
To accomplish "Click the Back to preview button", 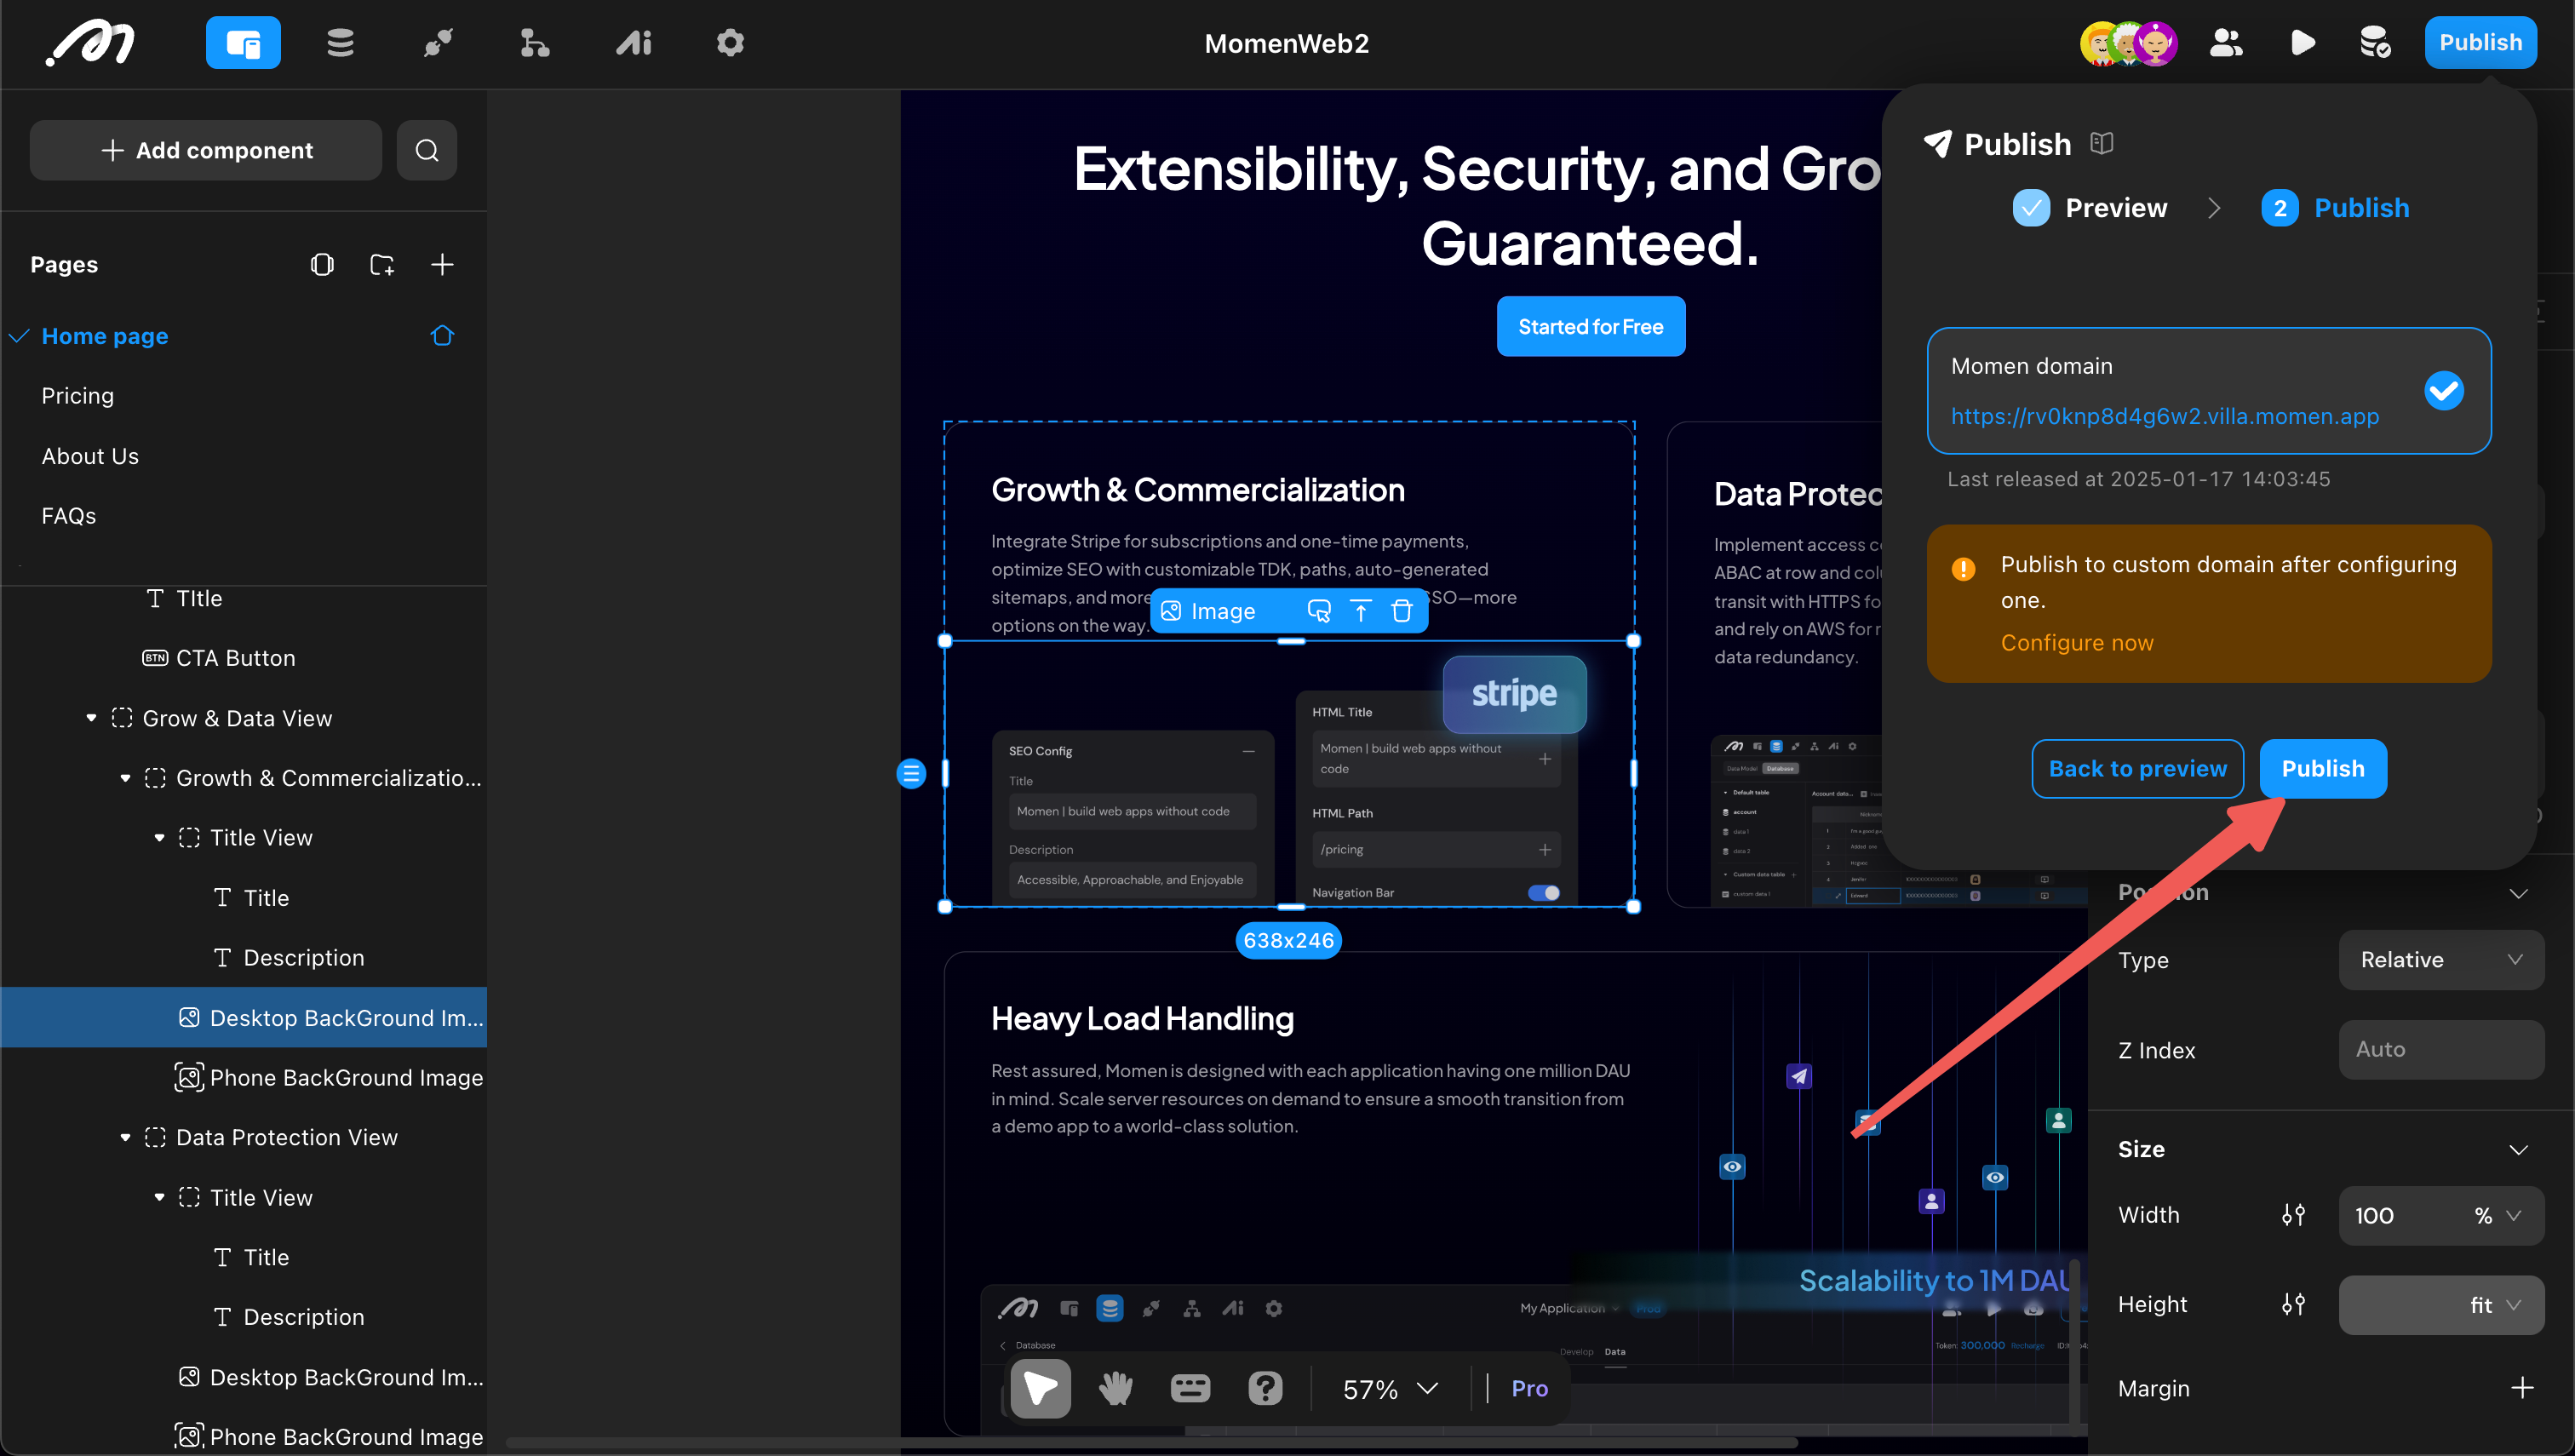I will point(2137,768).
